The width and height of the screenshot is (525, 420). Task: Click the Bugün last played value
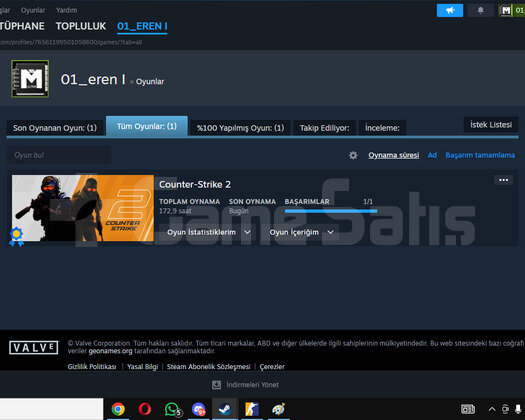239,211
